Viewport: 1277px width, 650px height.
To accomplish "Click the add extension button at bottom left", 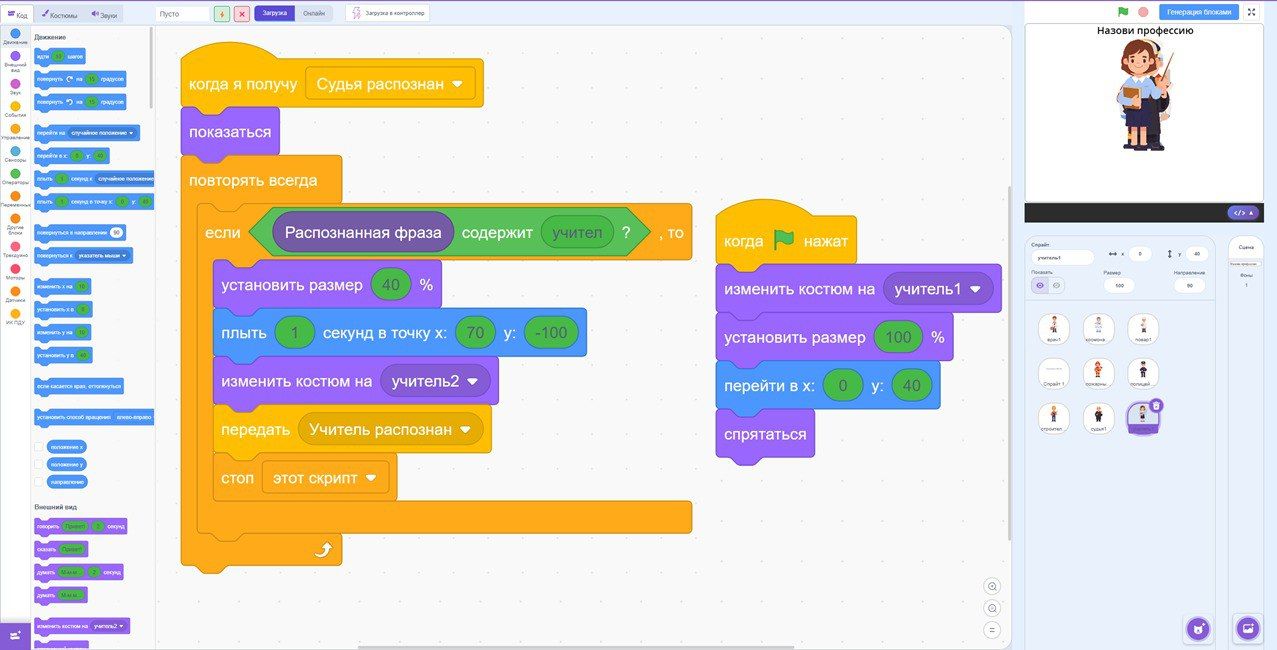I will point(15,636).
